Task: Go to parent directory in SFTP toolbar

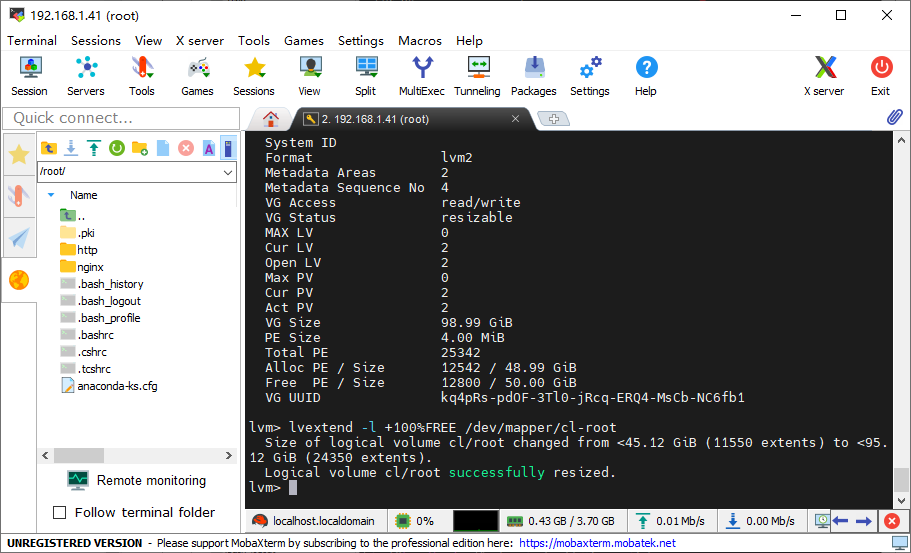Action: tap(49, 148)
